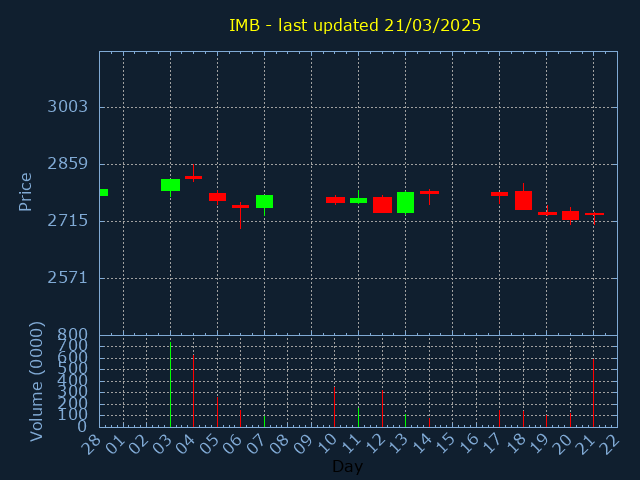Click the 2859 price tick label
Viewport: 640px width, 480px height.
68,164
